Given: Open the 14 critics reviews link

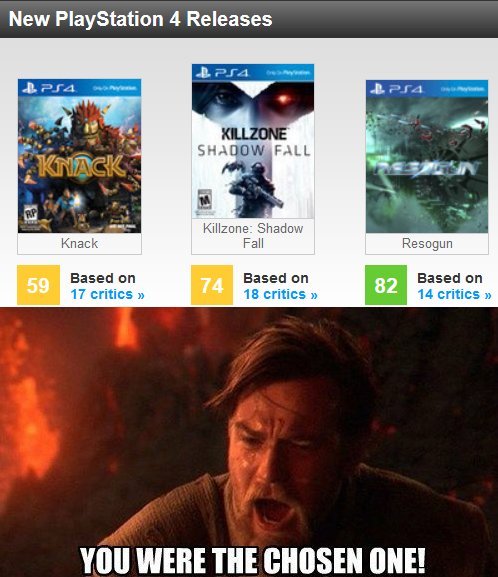Looking at the screenshot, I should point(455,294).
